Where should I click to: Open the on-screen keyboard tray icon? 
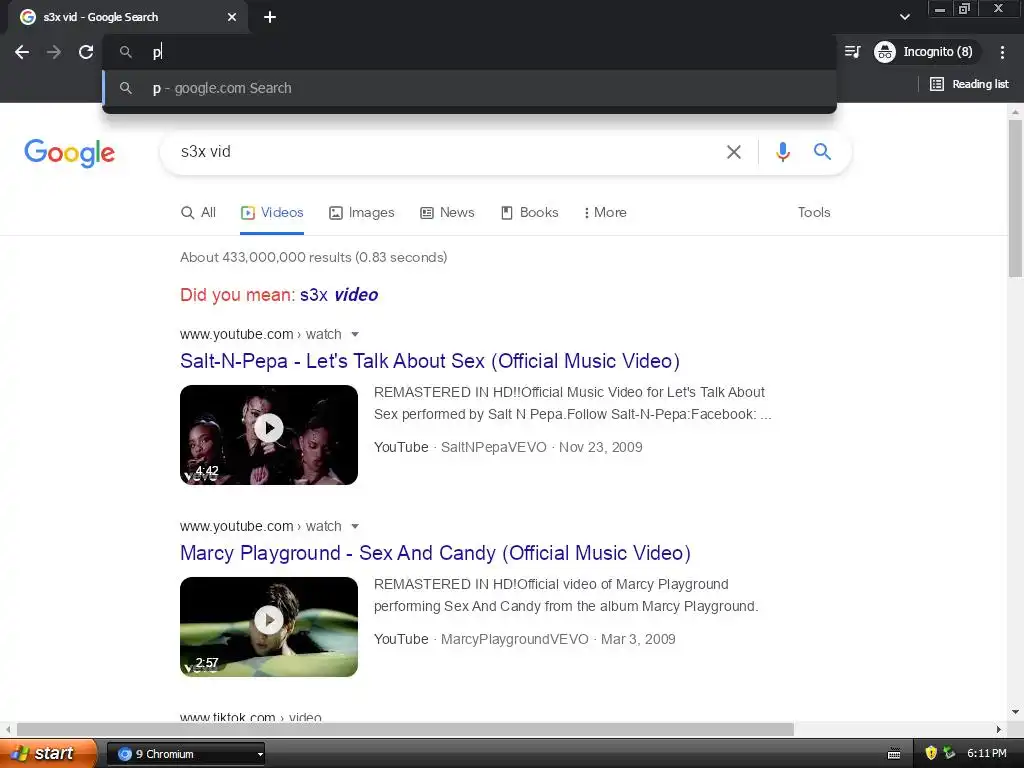[894, 754]
